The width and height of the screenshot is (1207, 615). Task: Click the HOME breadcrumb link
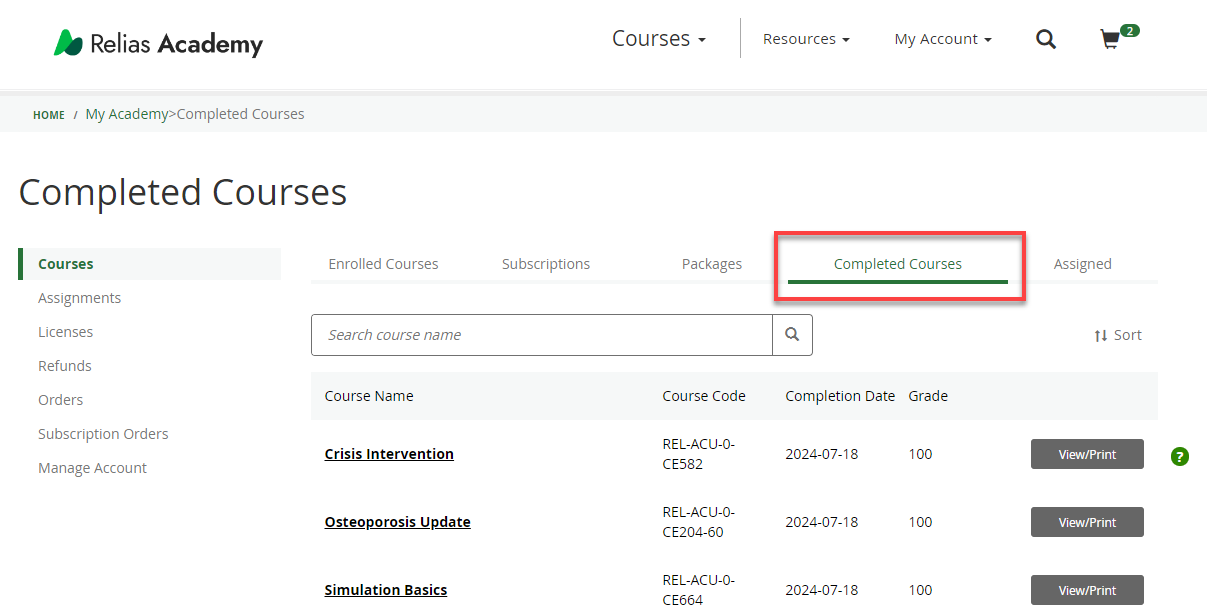pos(49,115)
